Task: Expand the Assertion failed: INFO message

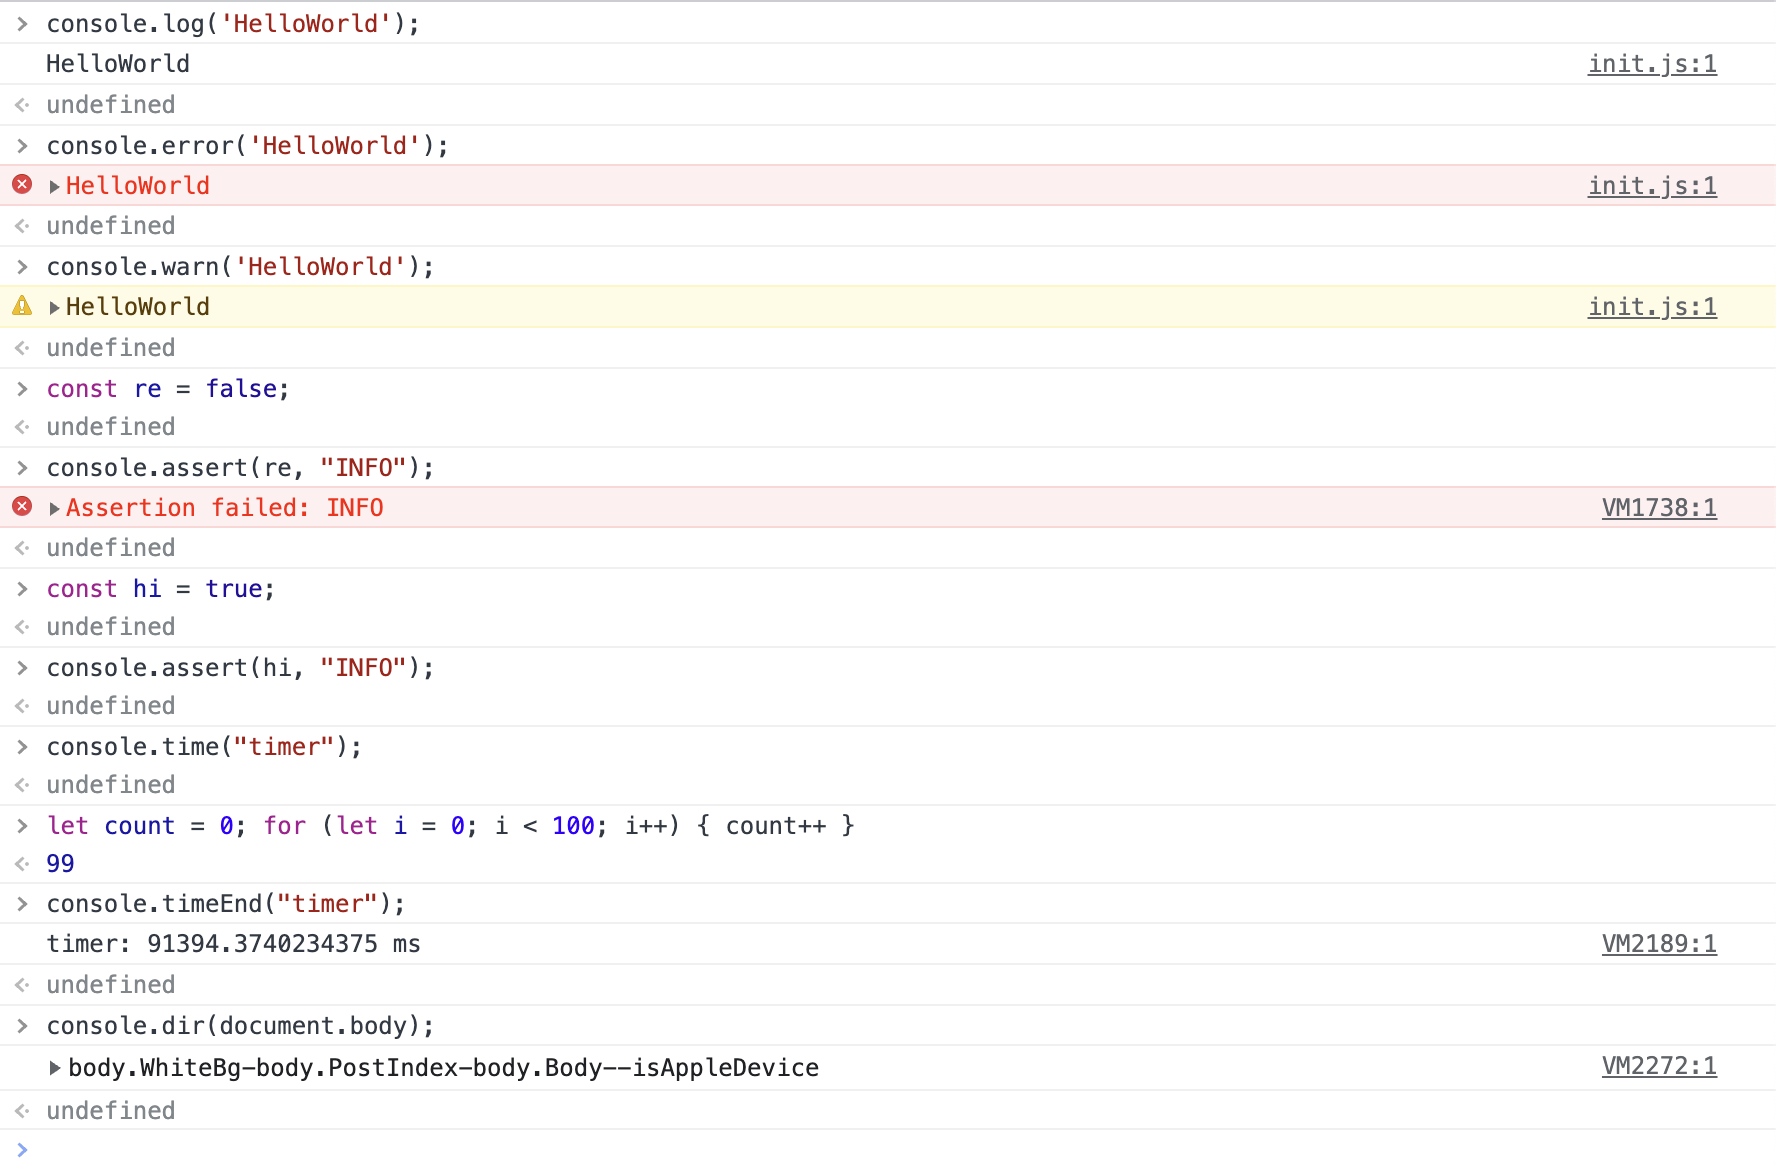Action: coord(55,508)
